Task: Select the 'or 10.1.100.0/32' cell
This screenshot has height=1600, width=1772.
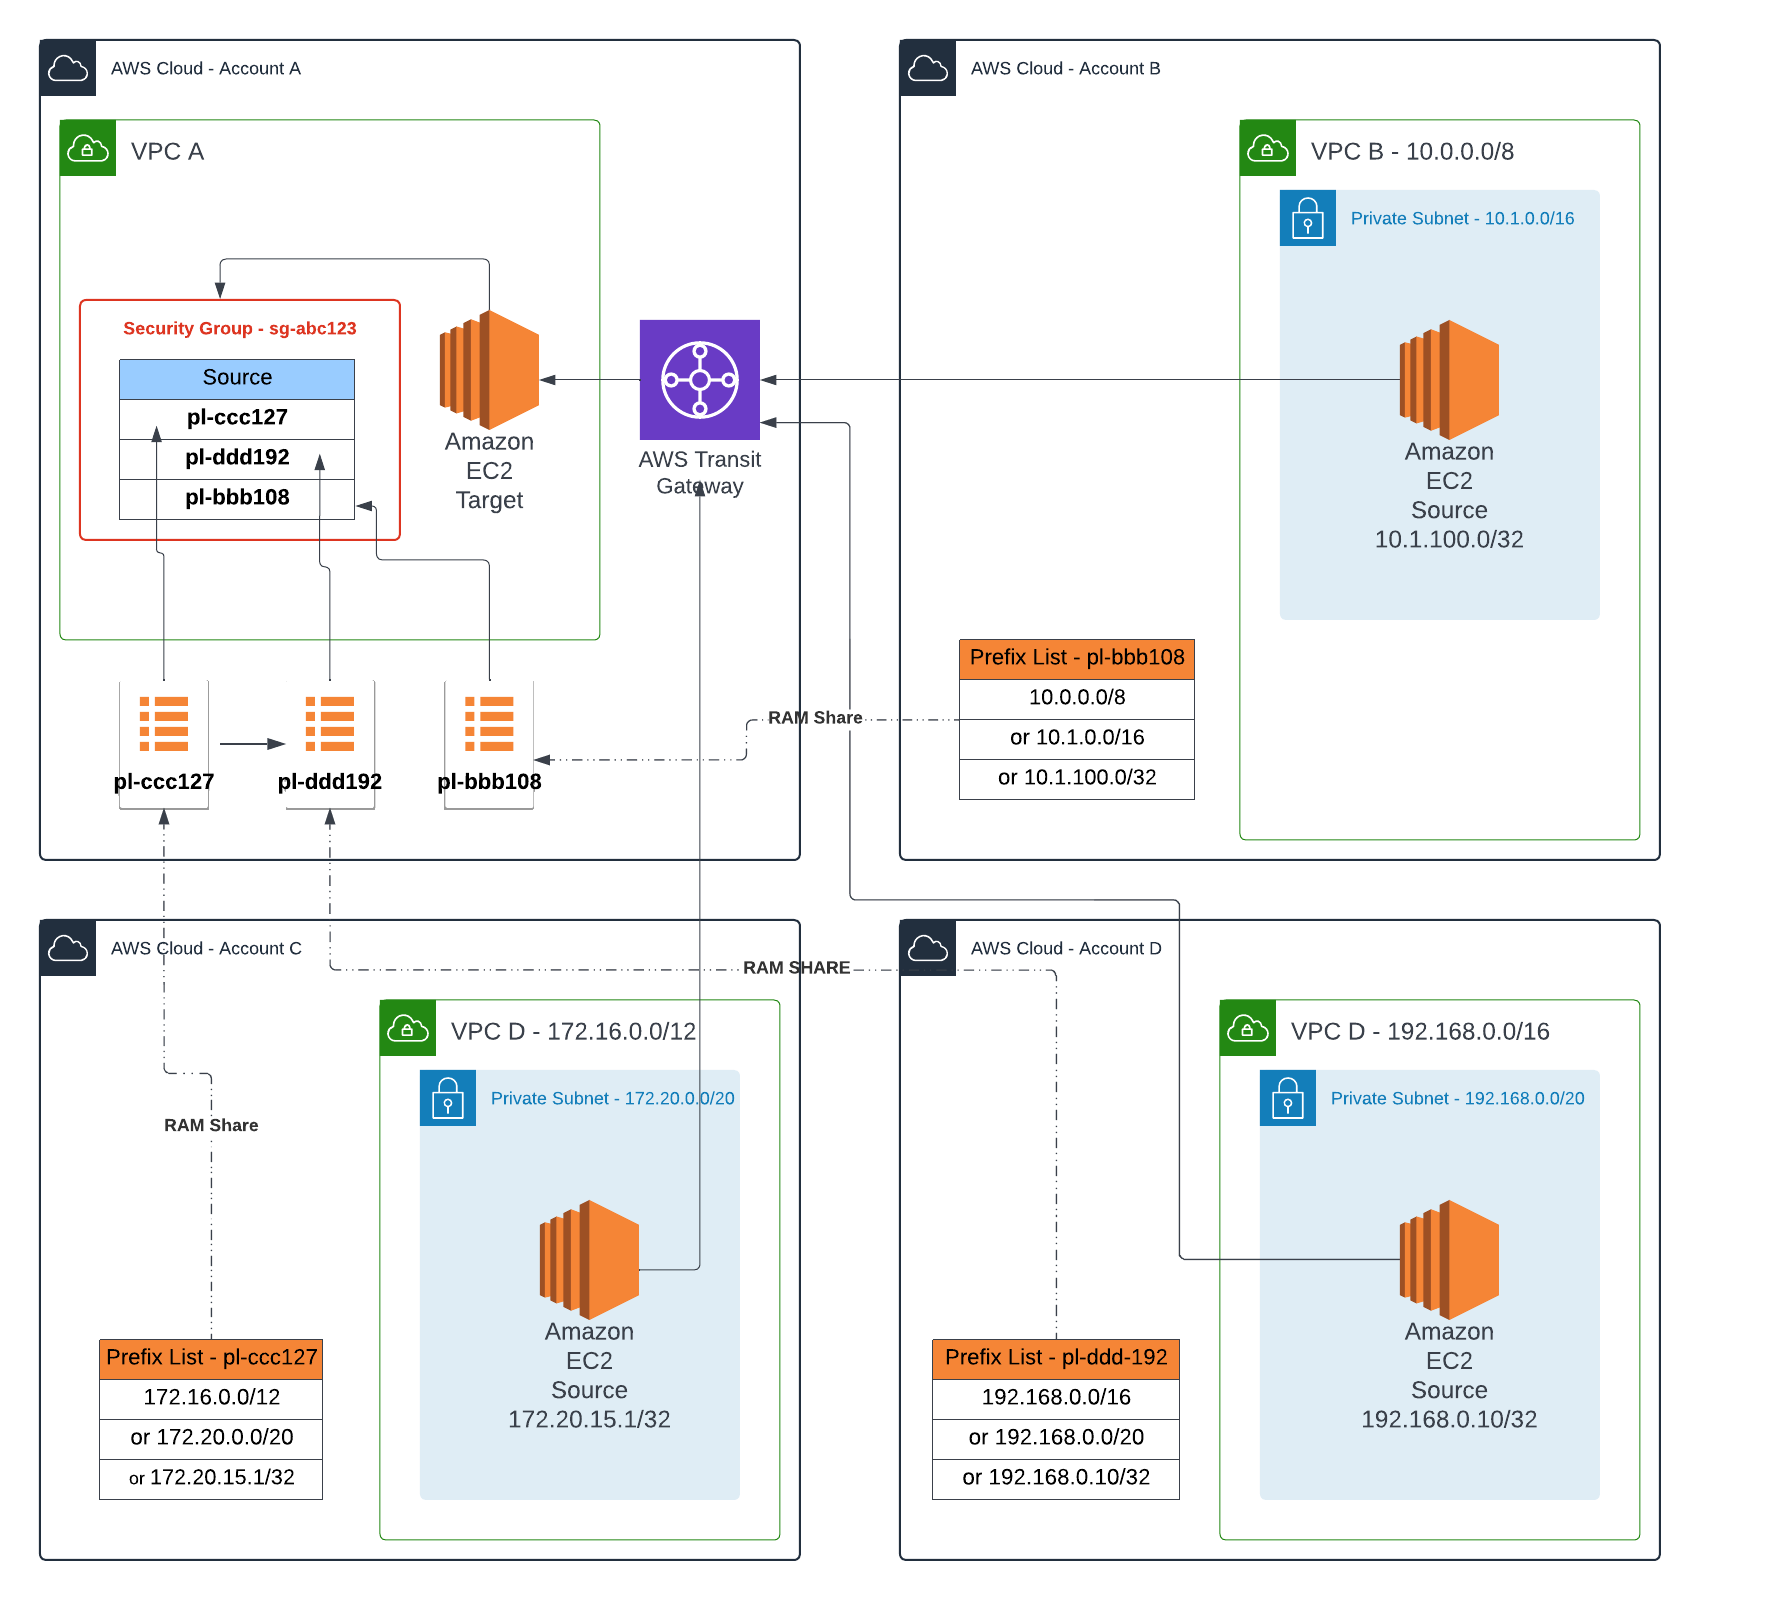Action: pos(1077,779)
